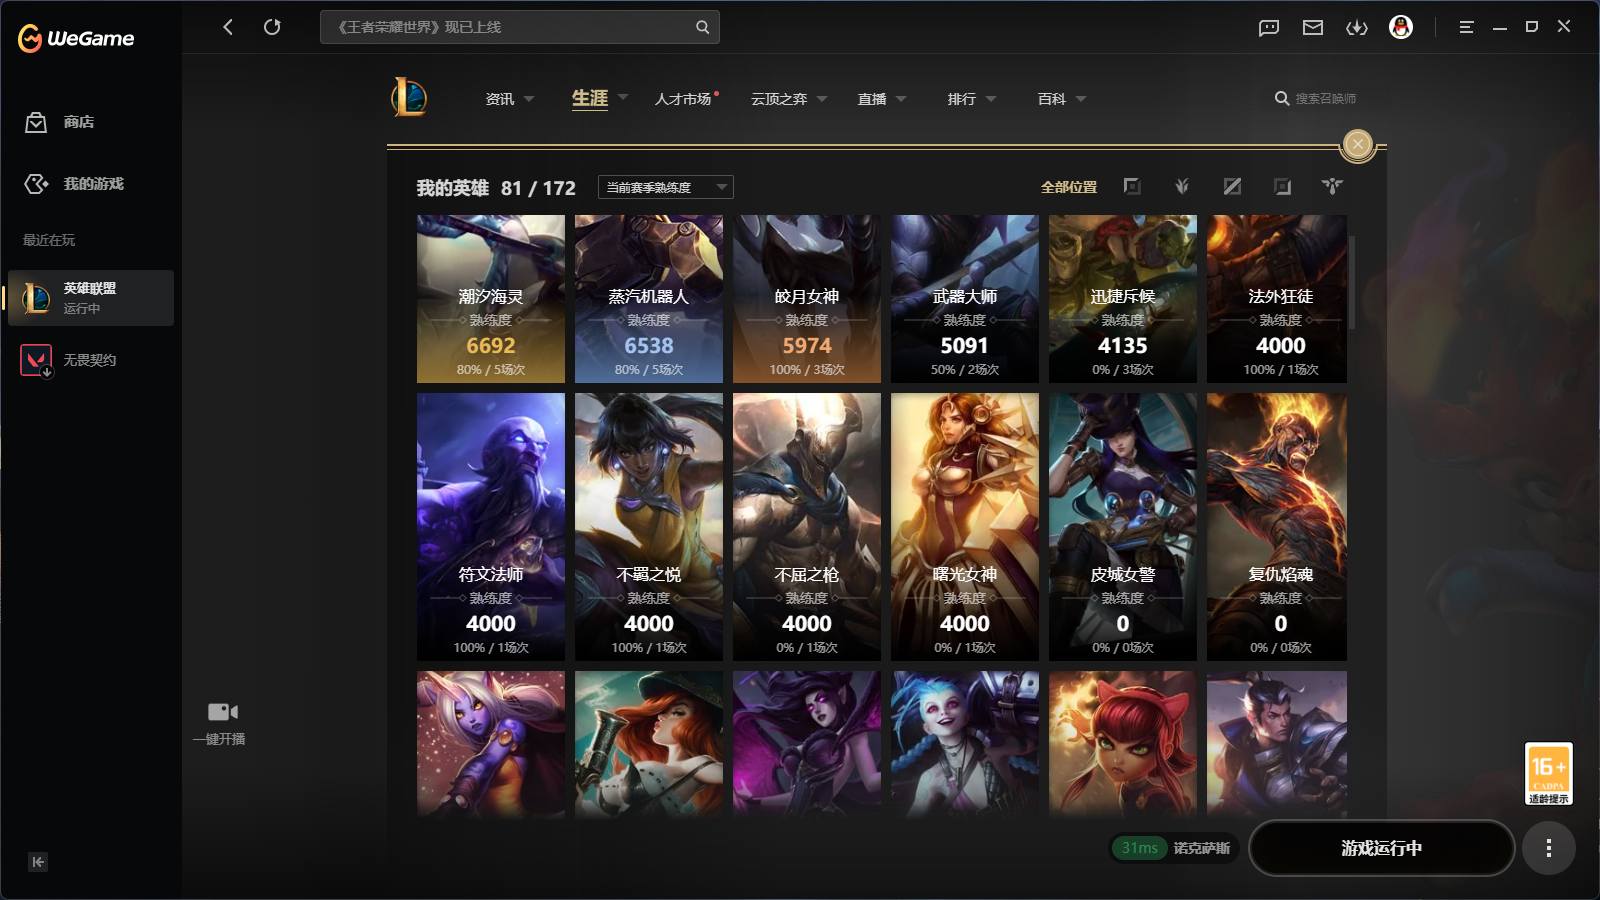This screenshot has height=900, width=1600.
Task: Filter heroes by top lane position icon
Action: pyautogui.click(x=1132, y=186)
